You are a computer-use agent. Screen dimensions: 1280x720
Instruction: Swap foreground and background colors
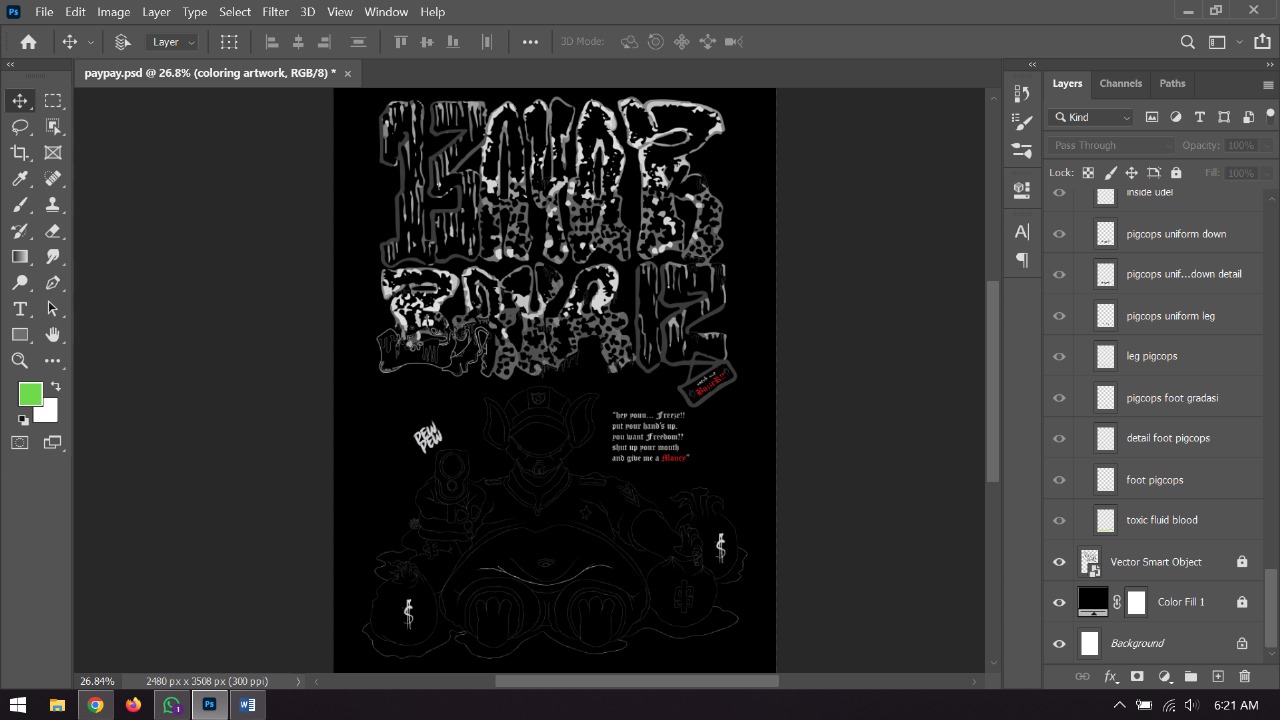(56, 386)
